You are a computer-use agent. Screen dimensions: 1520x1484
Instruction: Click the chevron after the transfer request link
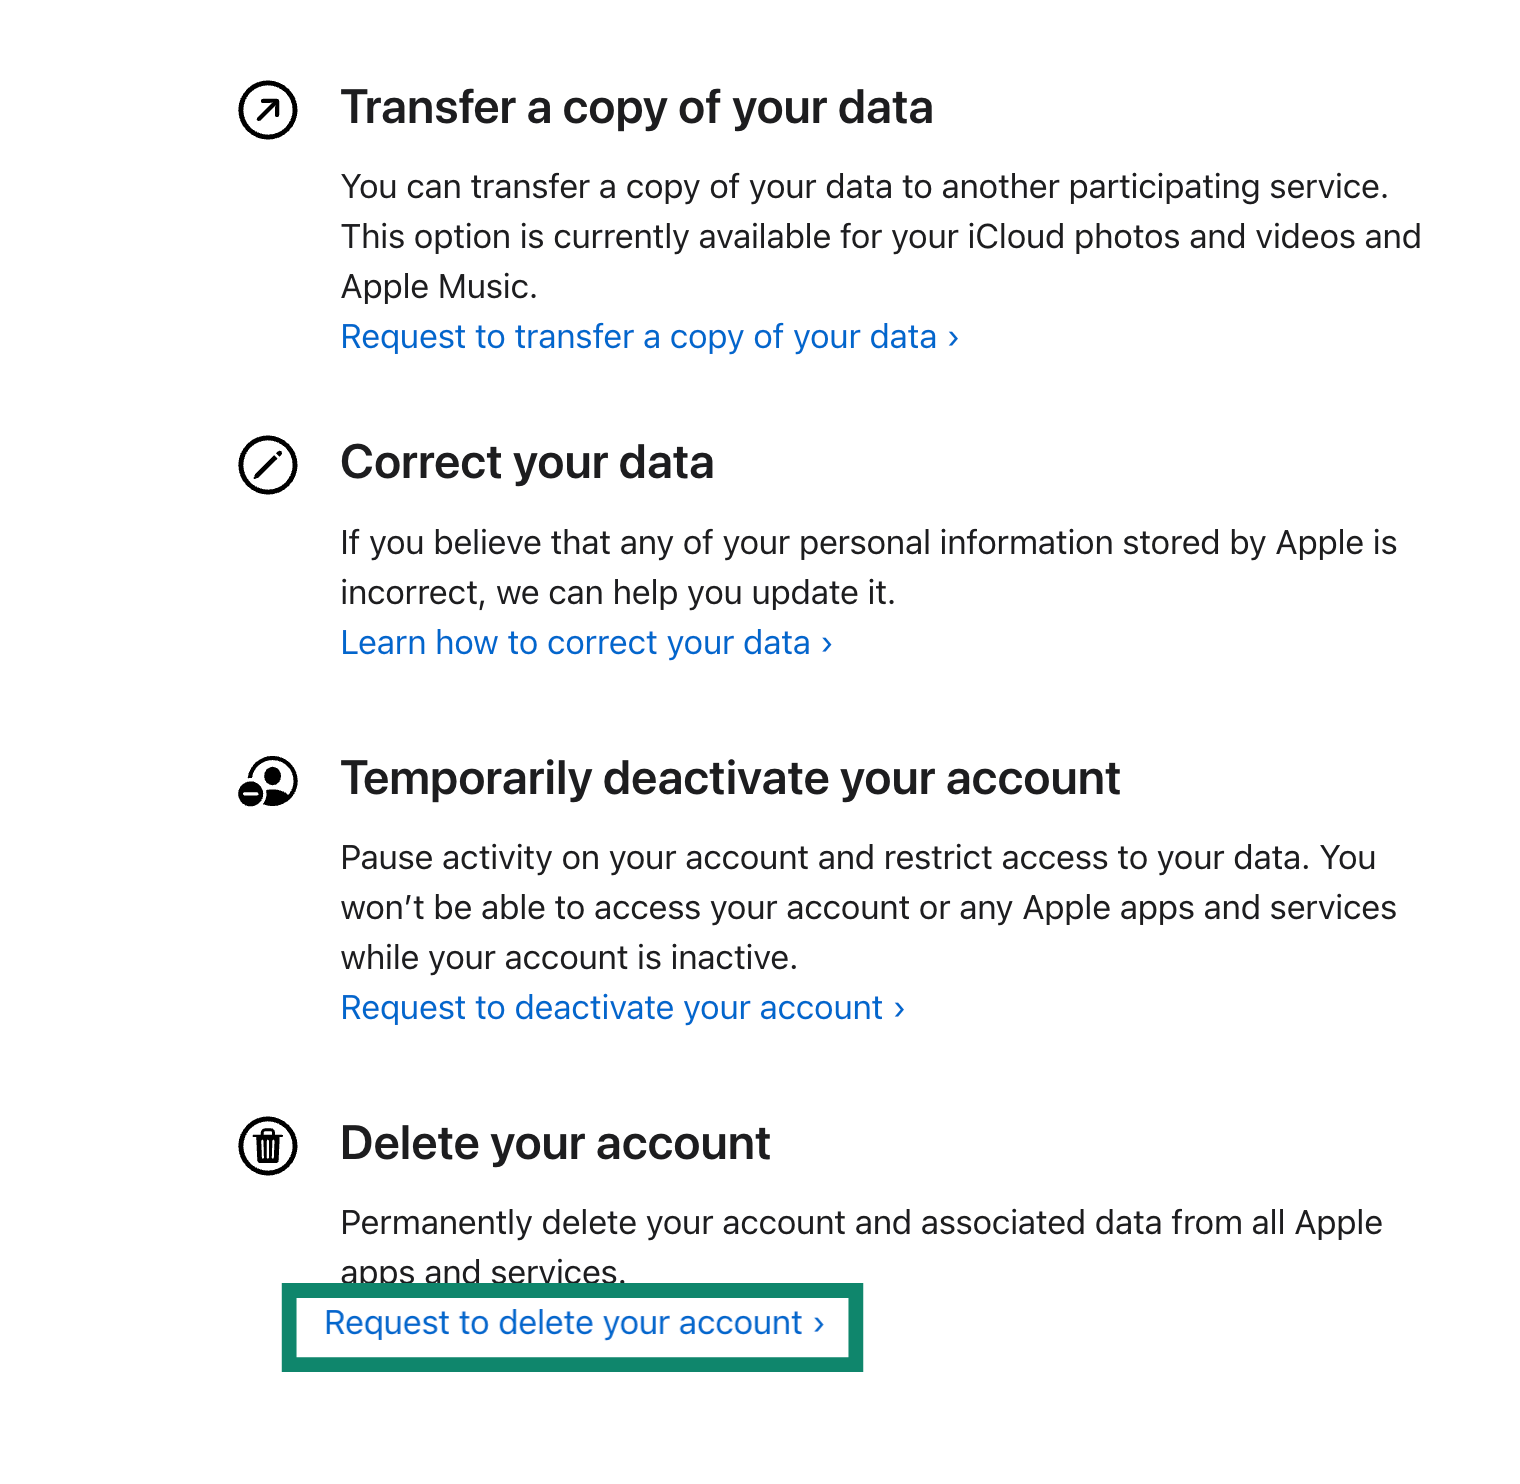pyautogui.click(x=954, y=338)
